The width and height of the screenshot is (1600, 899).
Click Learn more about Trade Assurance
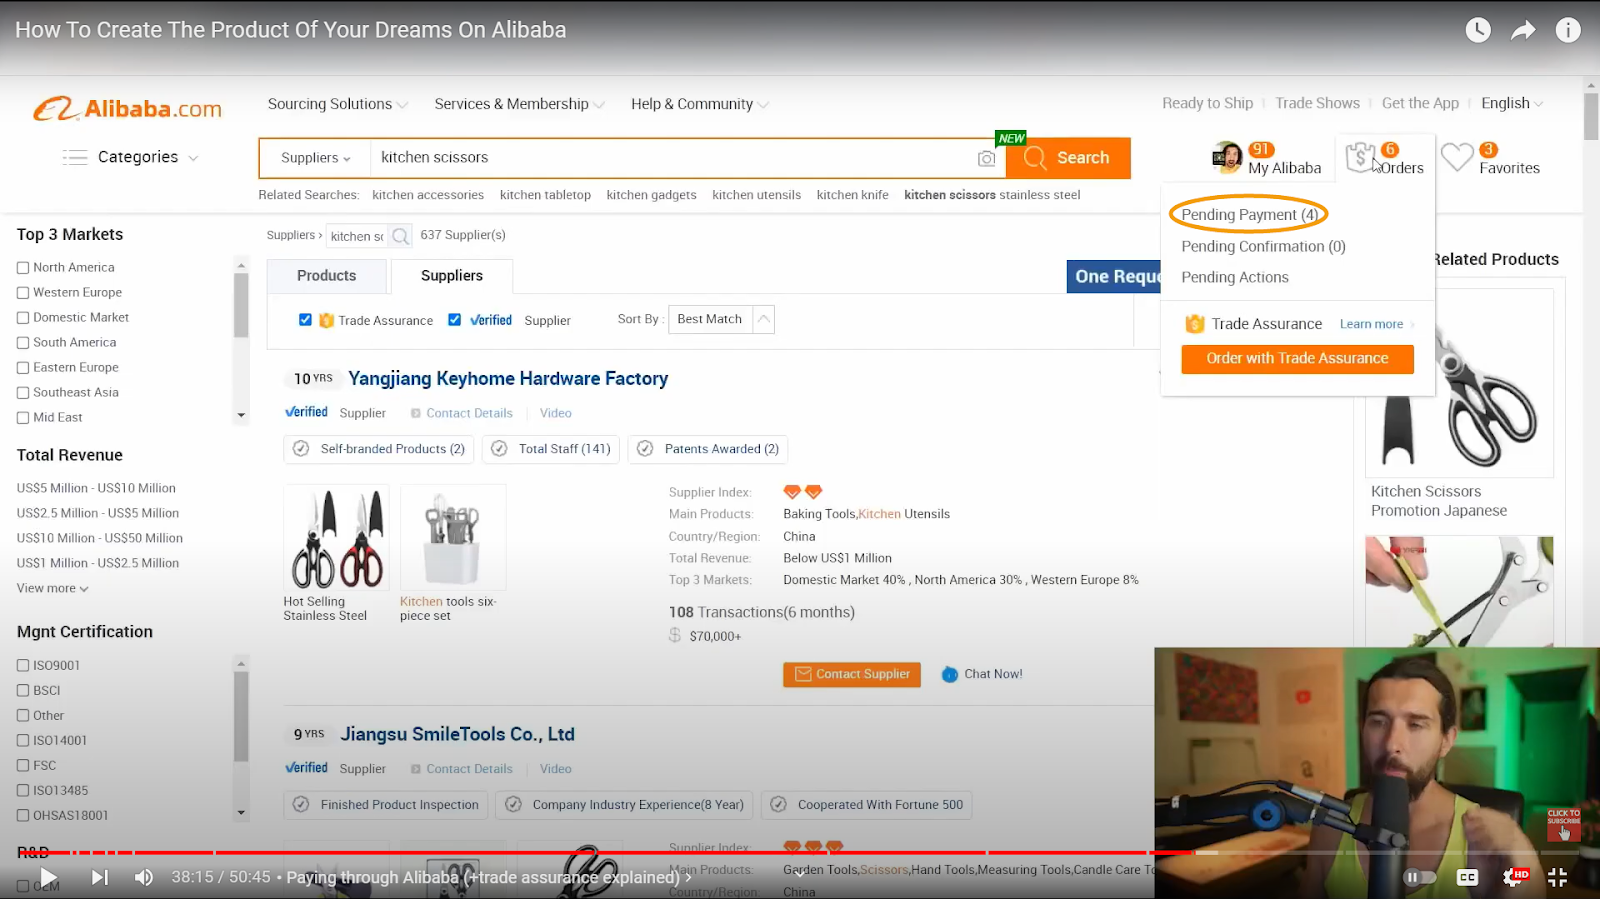1371,324
